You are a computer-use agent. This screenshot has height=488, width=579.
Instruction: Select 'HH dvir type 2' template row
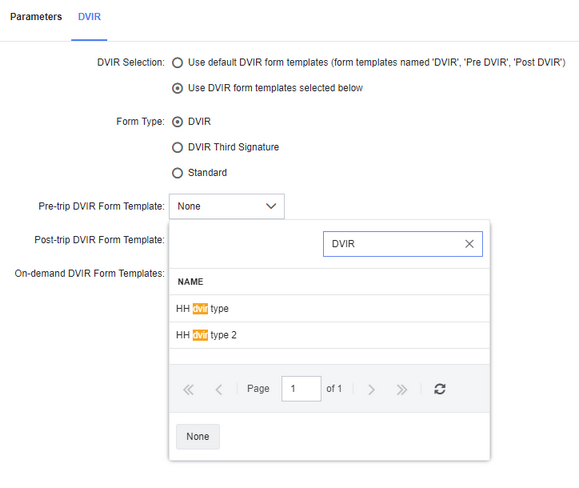tap(329, 335)
